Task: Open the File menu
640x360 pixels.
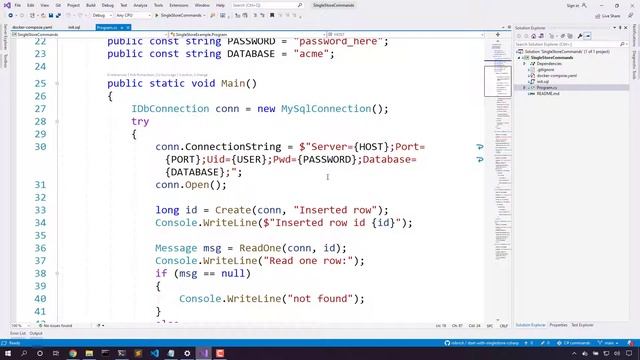Action: click(18, 5)
